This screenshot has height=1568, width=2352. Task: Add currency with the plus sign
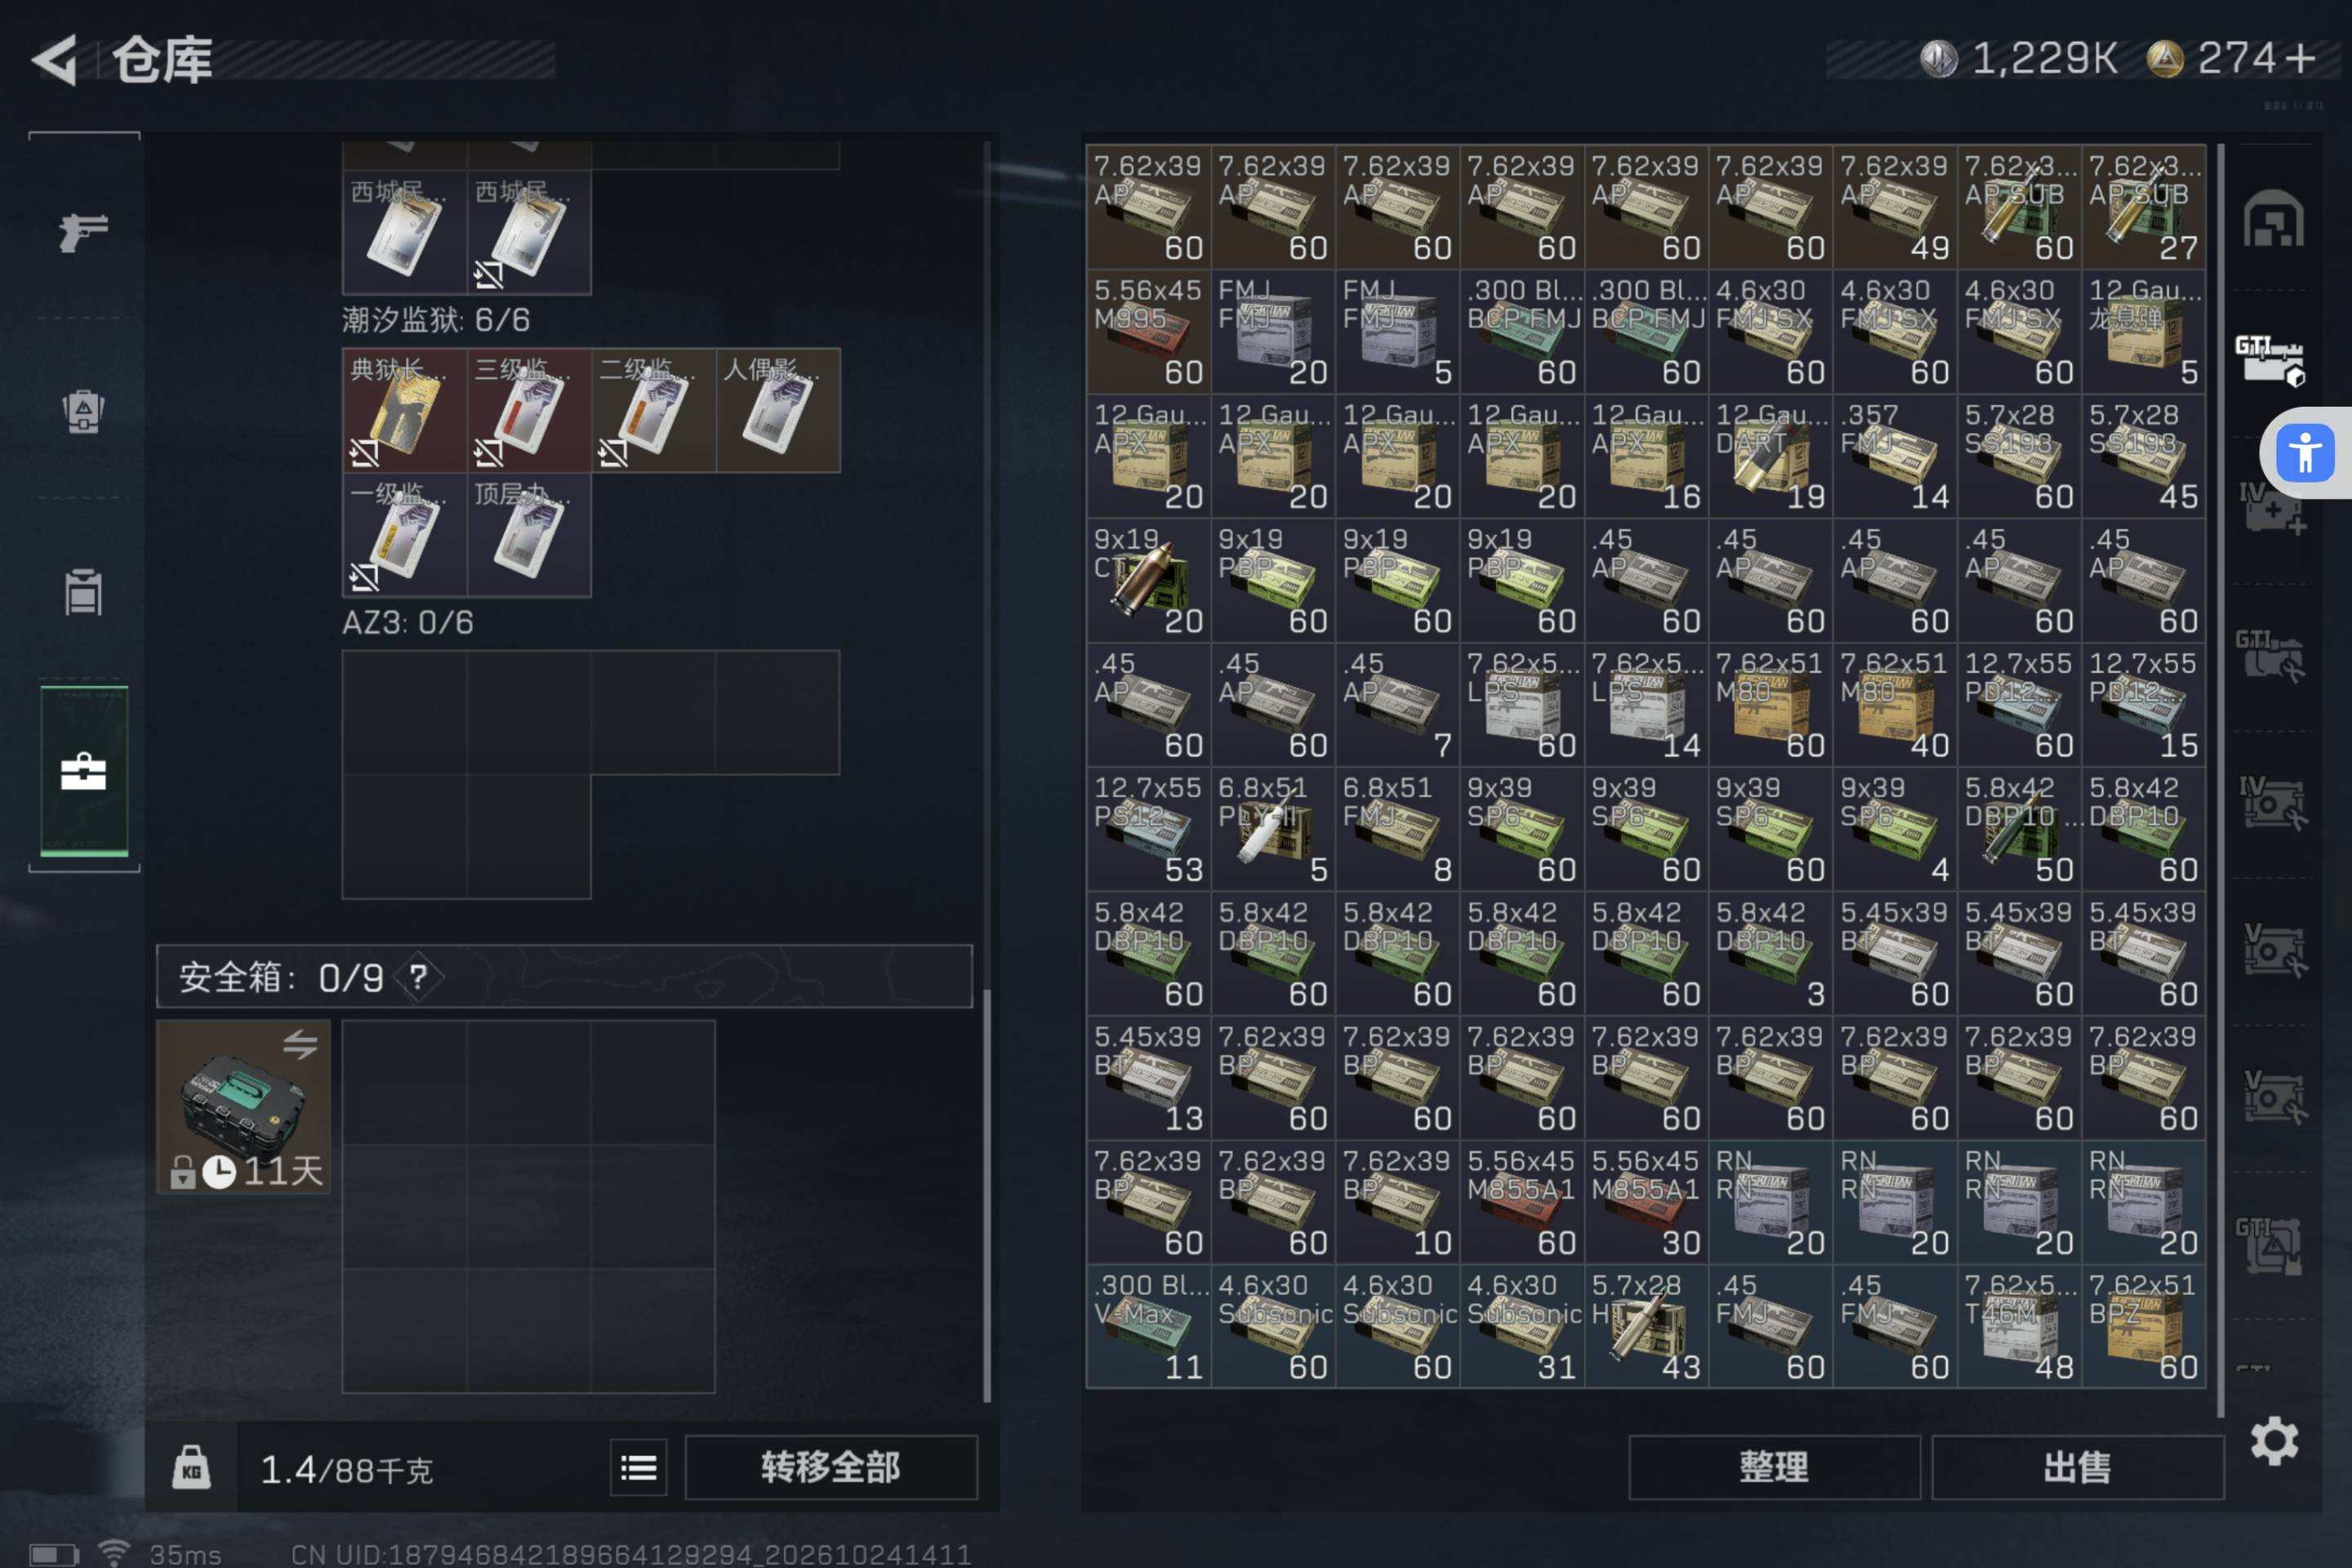(2300, 58)
